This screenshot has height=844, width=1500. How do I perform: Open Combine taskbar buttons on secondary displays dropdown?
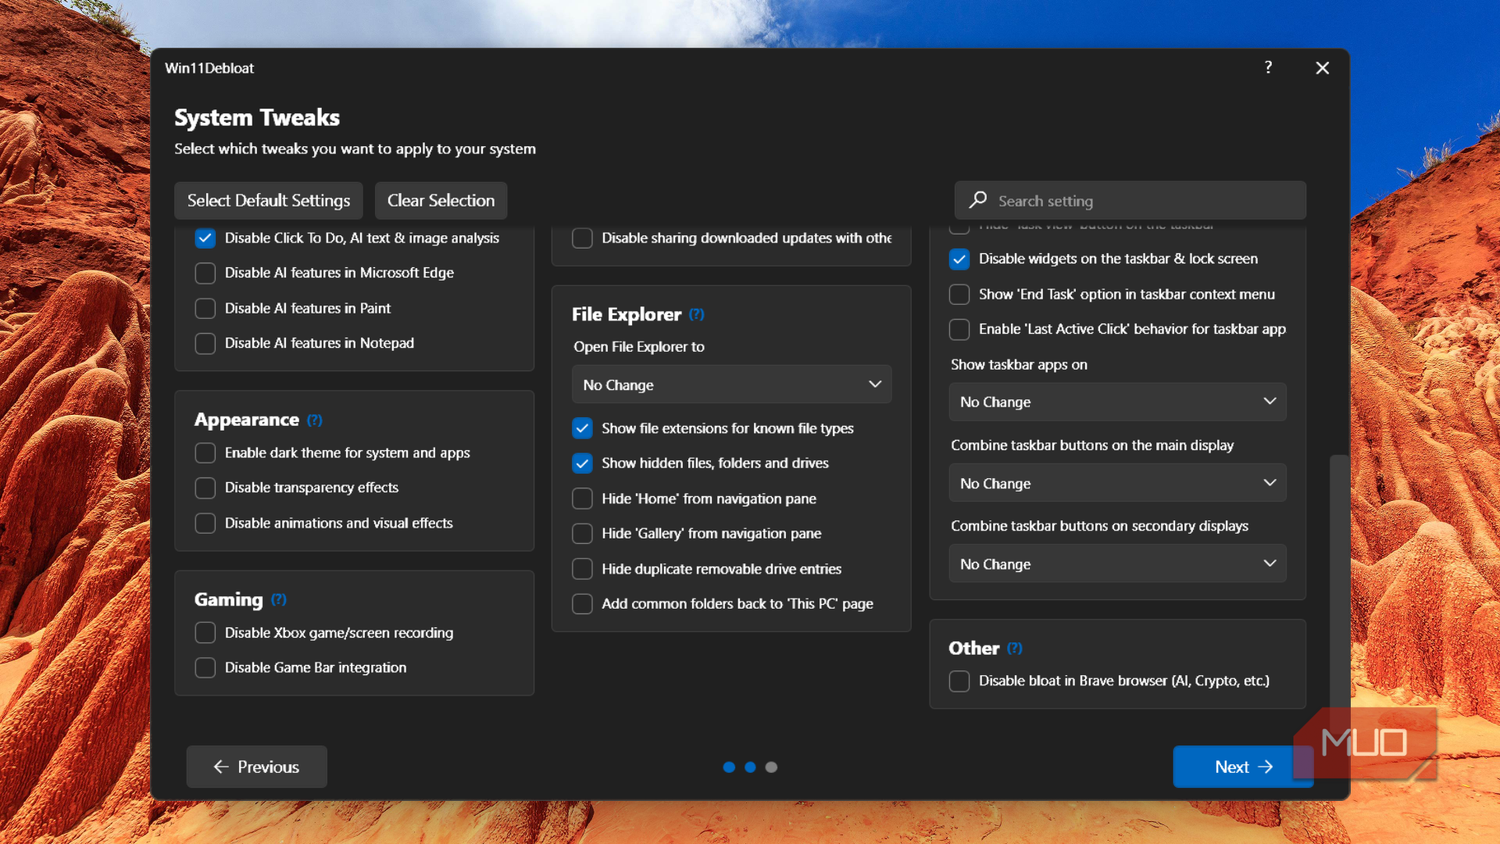(1117, 564)
